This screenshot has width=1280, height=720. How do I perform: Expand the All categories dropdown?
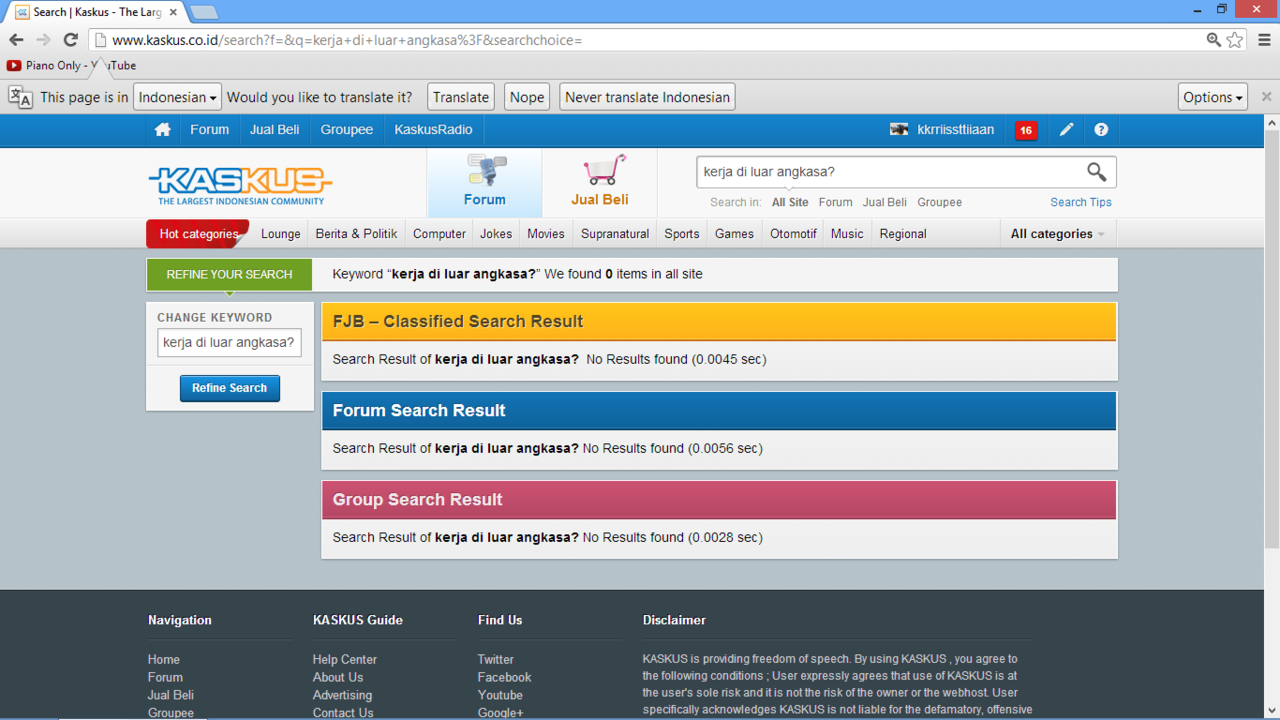[x=1057, y=234]
